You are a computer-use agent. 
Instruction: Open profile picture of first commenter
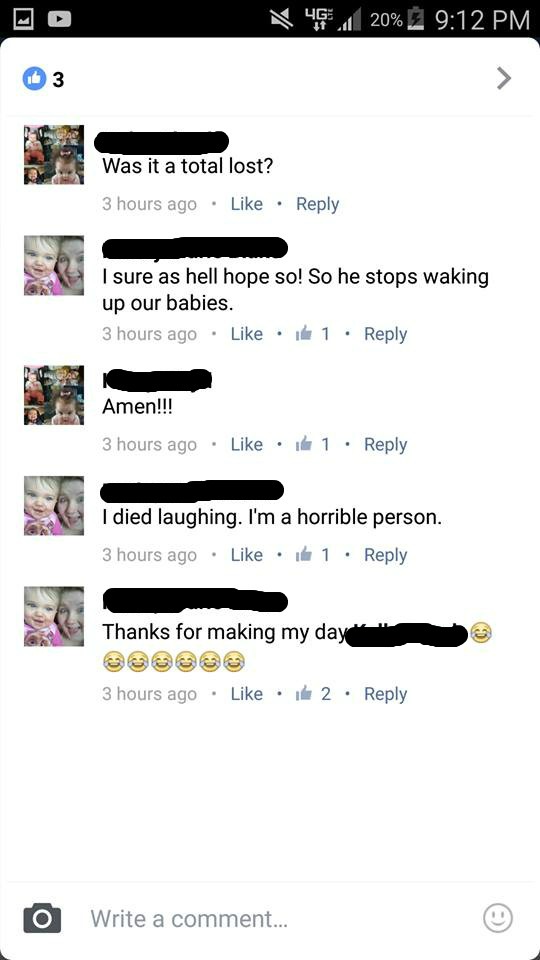54,155
